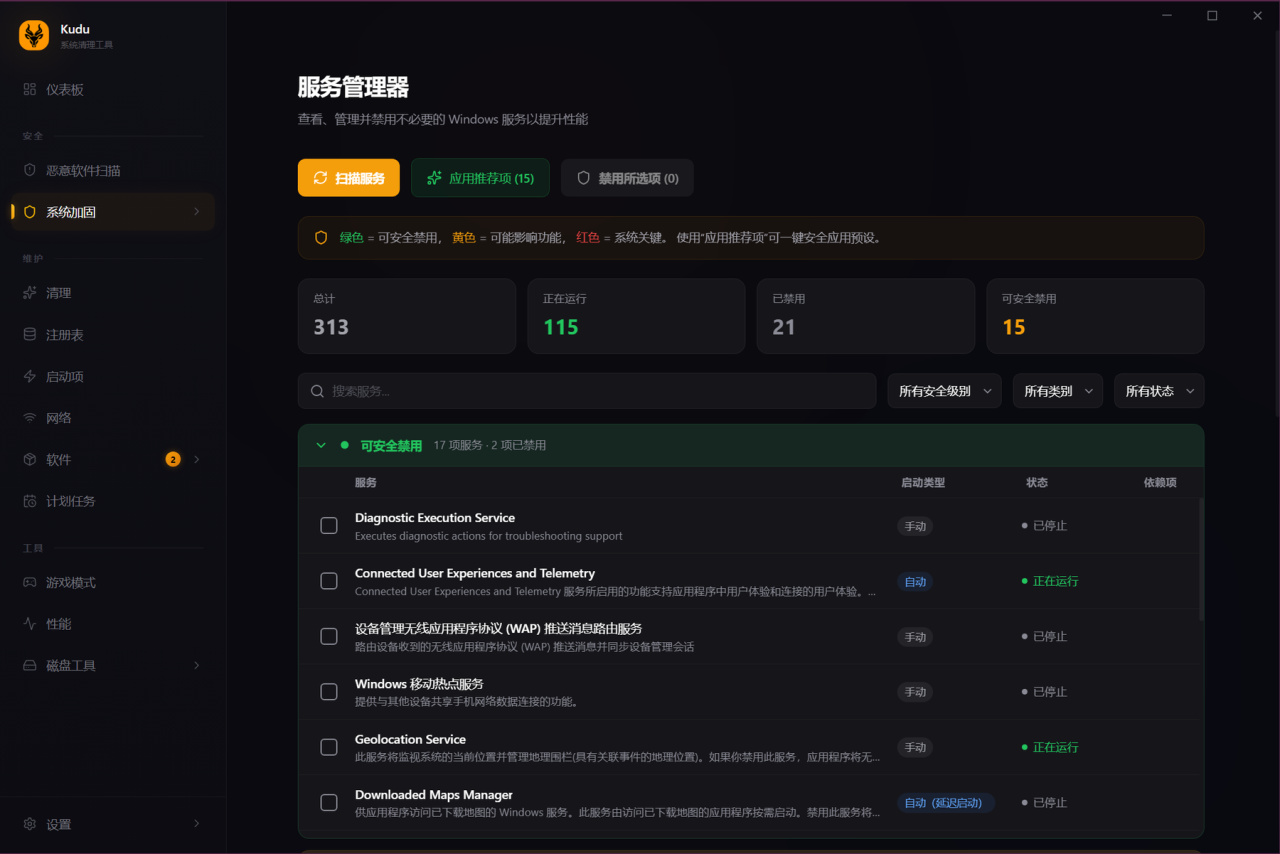The width and height of the screenshot is (1280, 854).
Task: Click the 服务 column header
Action: pos(366,483)
